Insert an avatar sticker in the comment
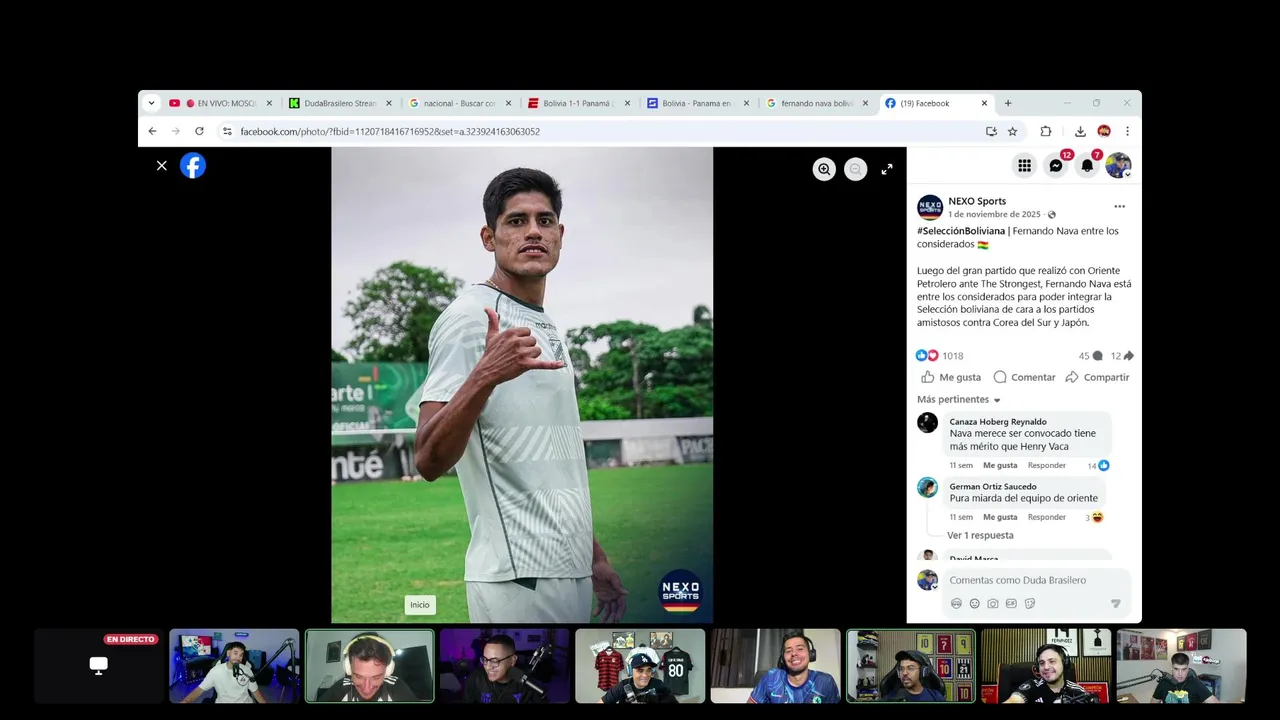The image size is (1280, 720). [956, 604]
